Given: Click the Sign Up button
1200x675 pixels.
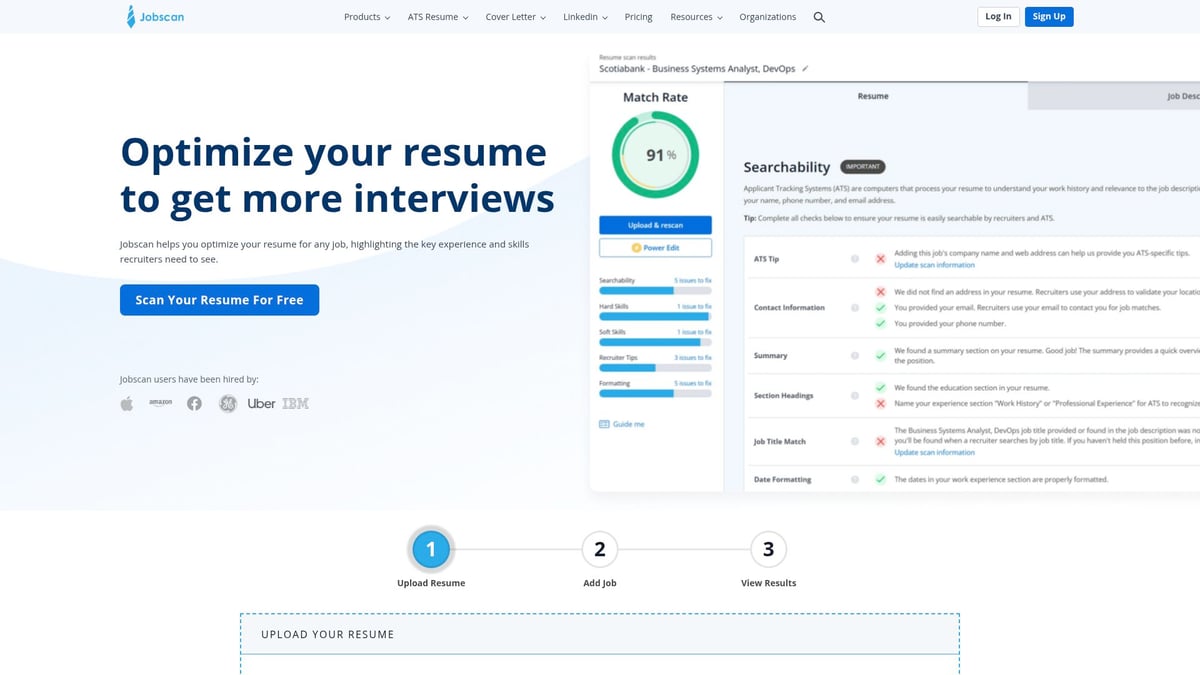Looking at the screenshot, I should 1049,16.
